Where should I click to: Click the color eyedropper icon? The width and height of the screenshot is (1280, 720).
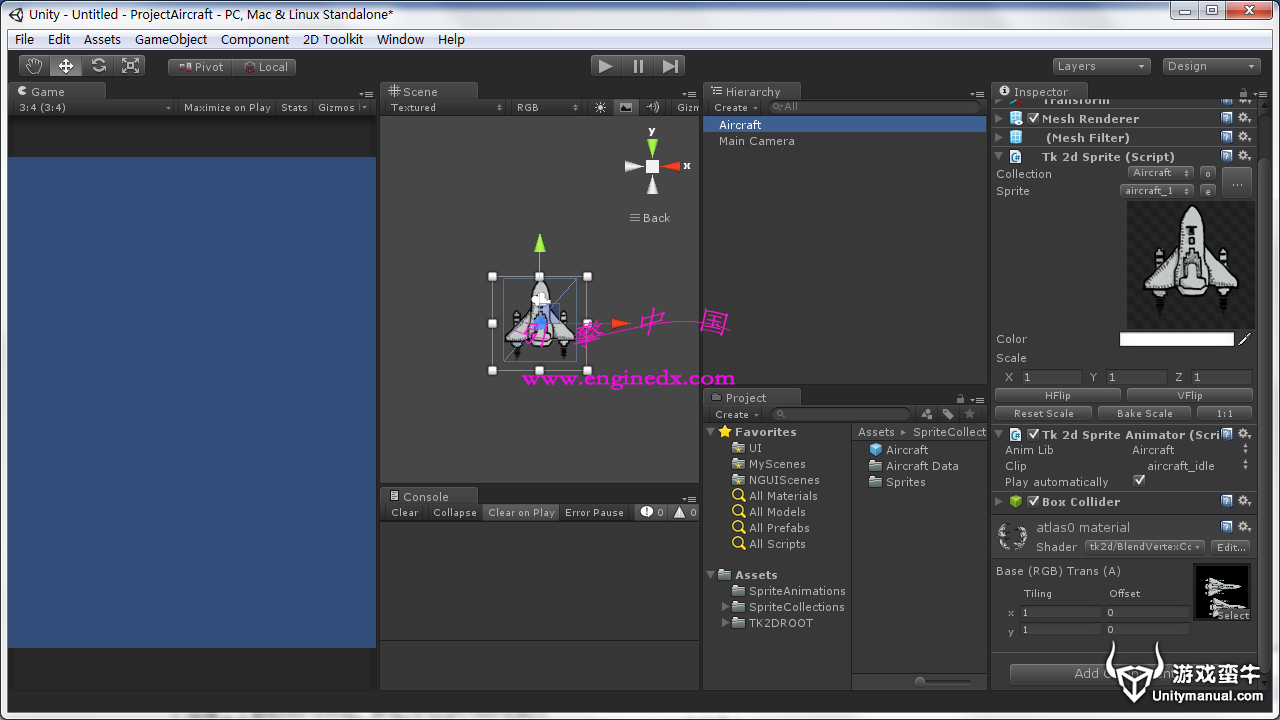pyautogui.click(x=1245, y=339)
